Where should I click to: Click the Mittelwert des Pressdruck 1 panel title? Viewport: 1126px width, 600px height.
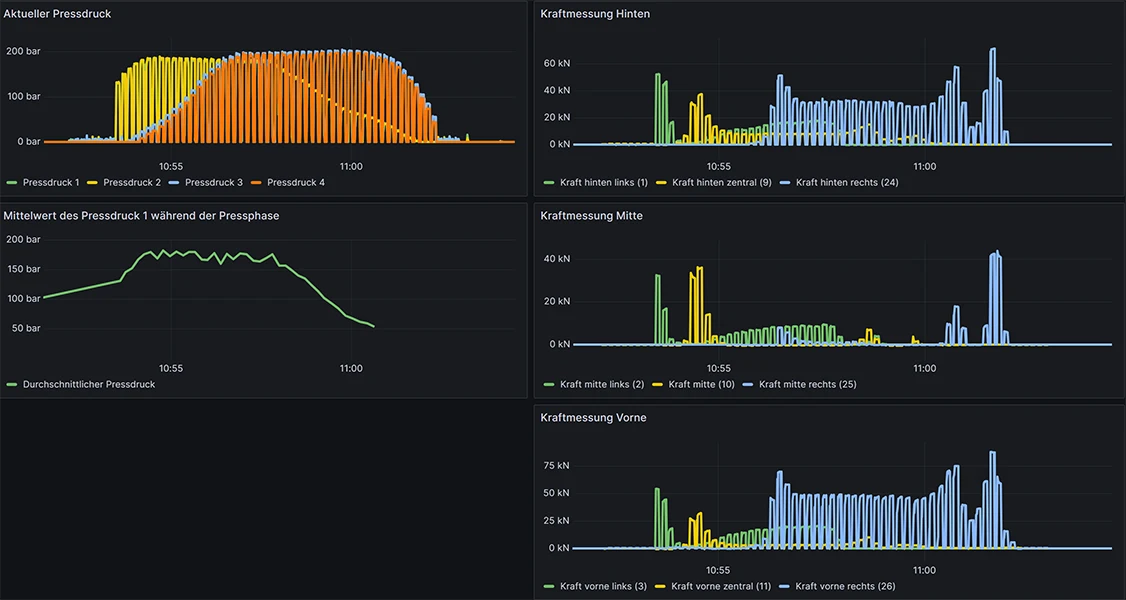click(x=141, y=215)
